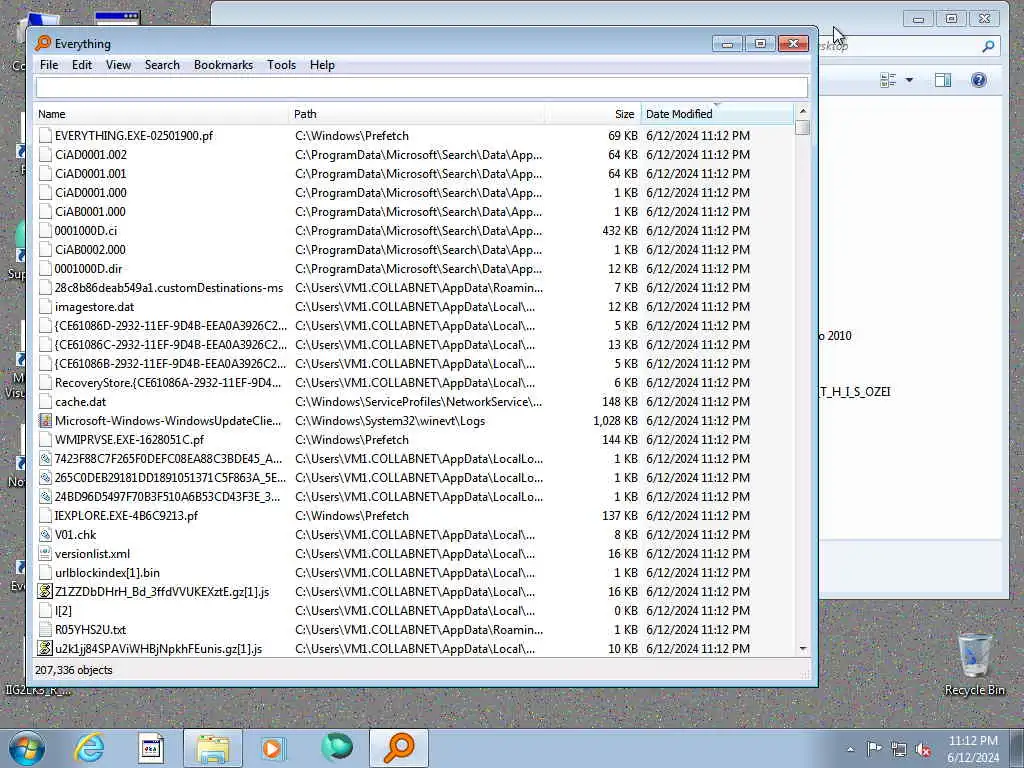Open the Bookmarks menu
The height and width of the screenshot is (768, 1024).
coord(223,65)
